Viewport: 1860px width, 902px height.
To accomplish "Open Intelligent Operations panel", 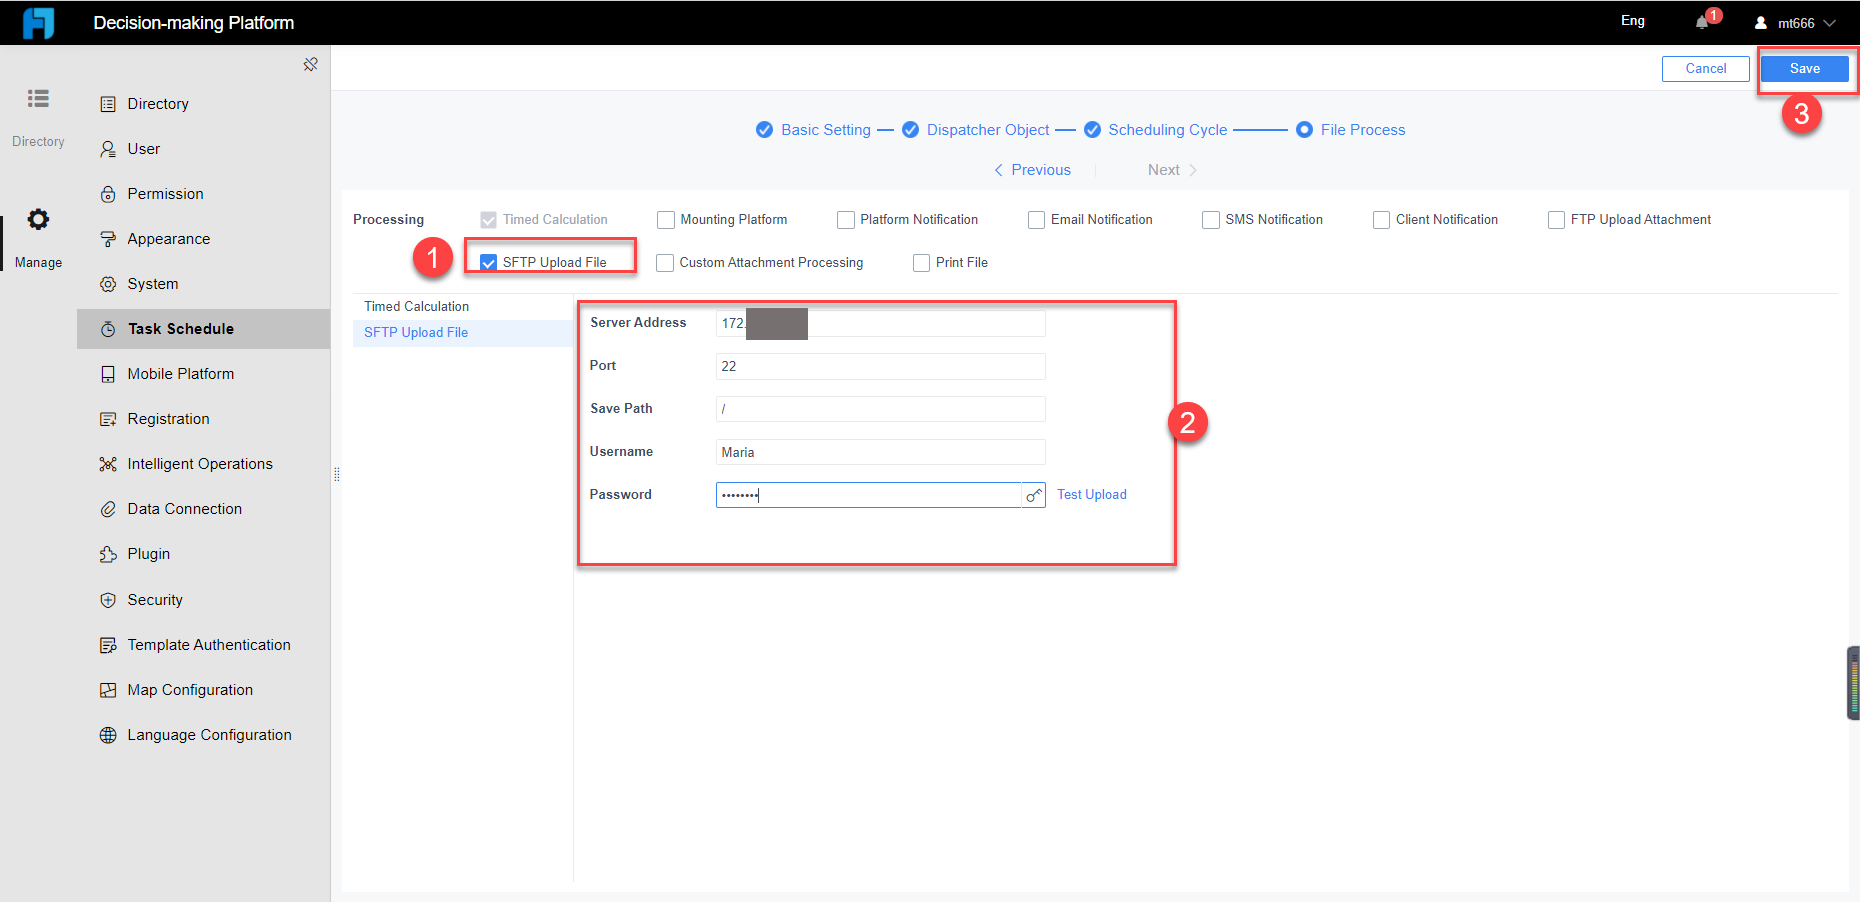I will pos(108,463).
